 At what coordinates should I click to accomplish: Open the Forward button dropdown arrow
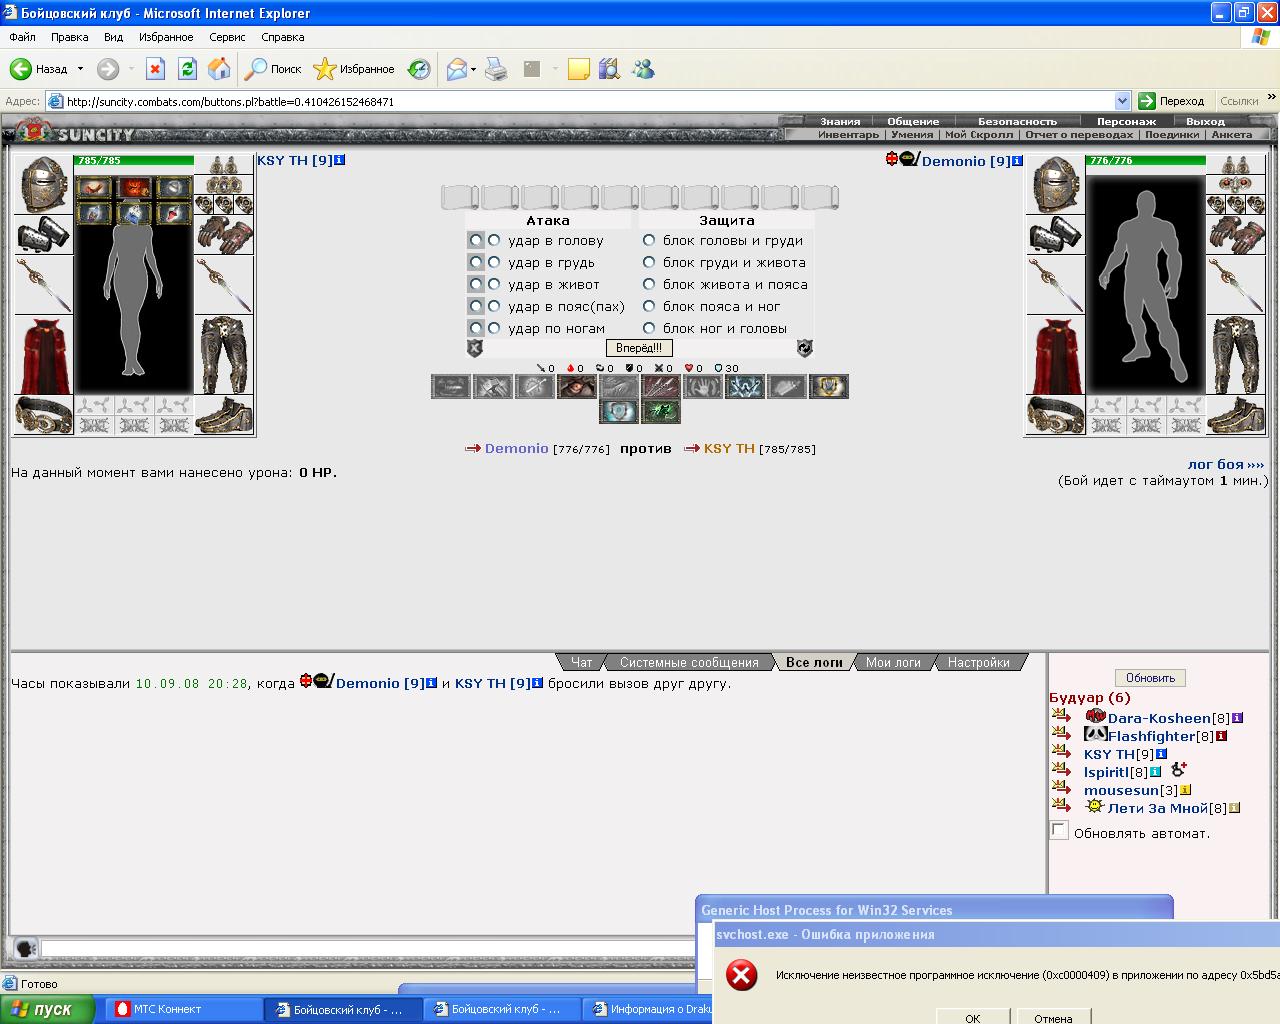pos(131,69)
